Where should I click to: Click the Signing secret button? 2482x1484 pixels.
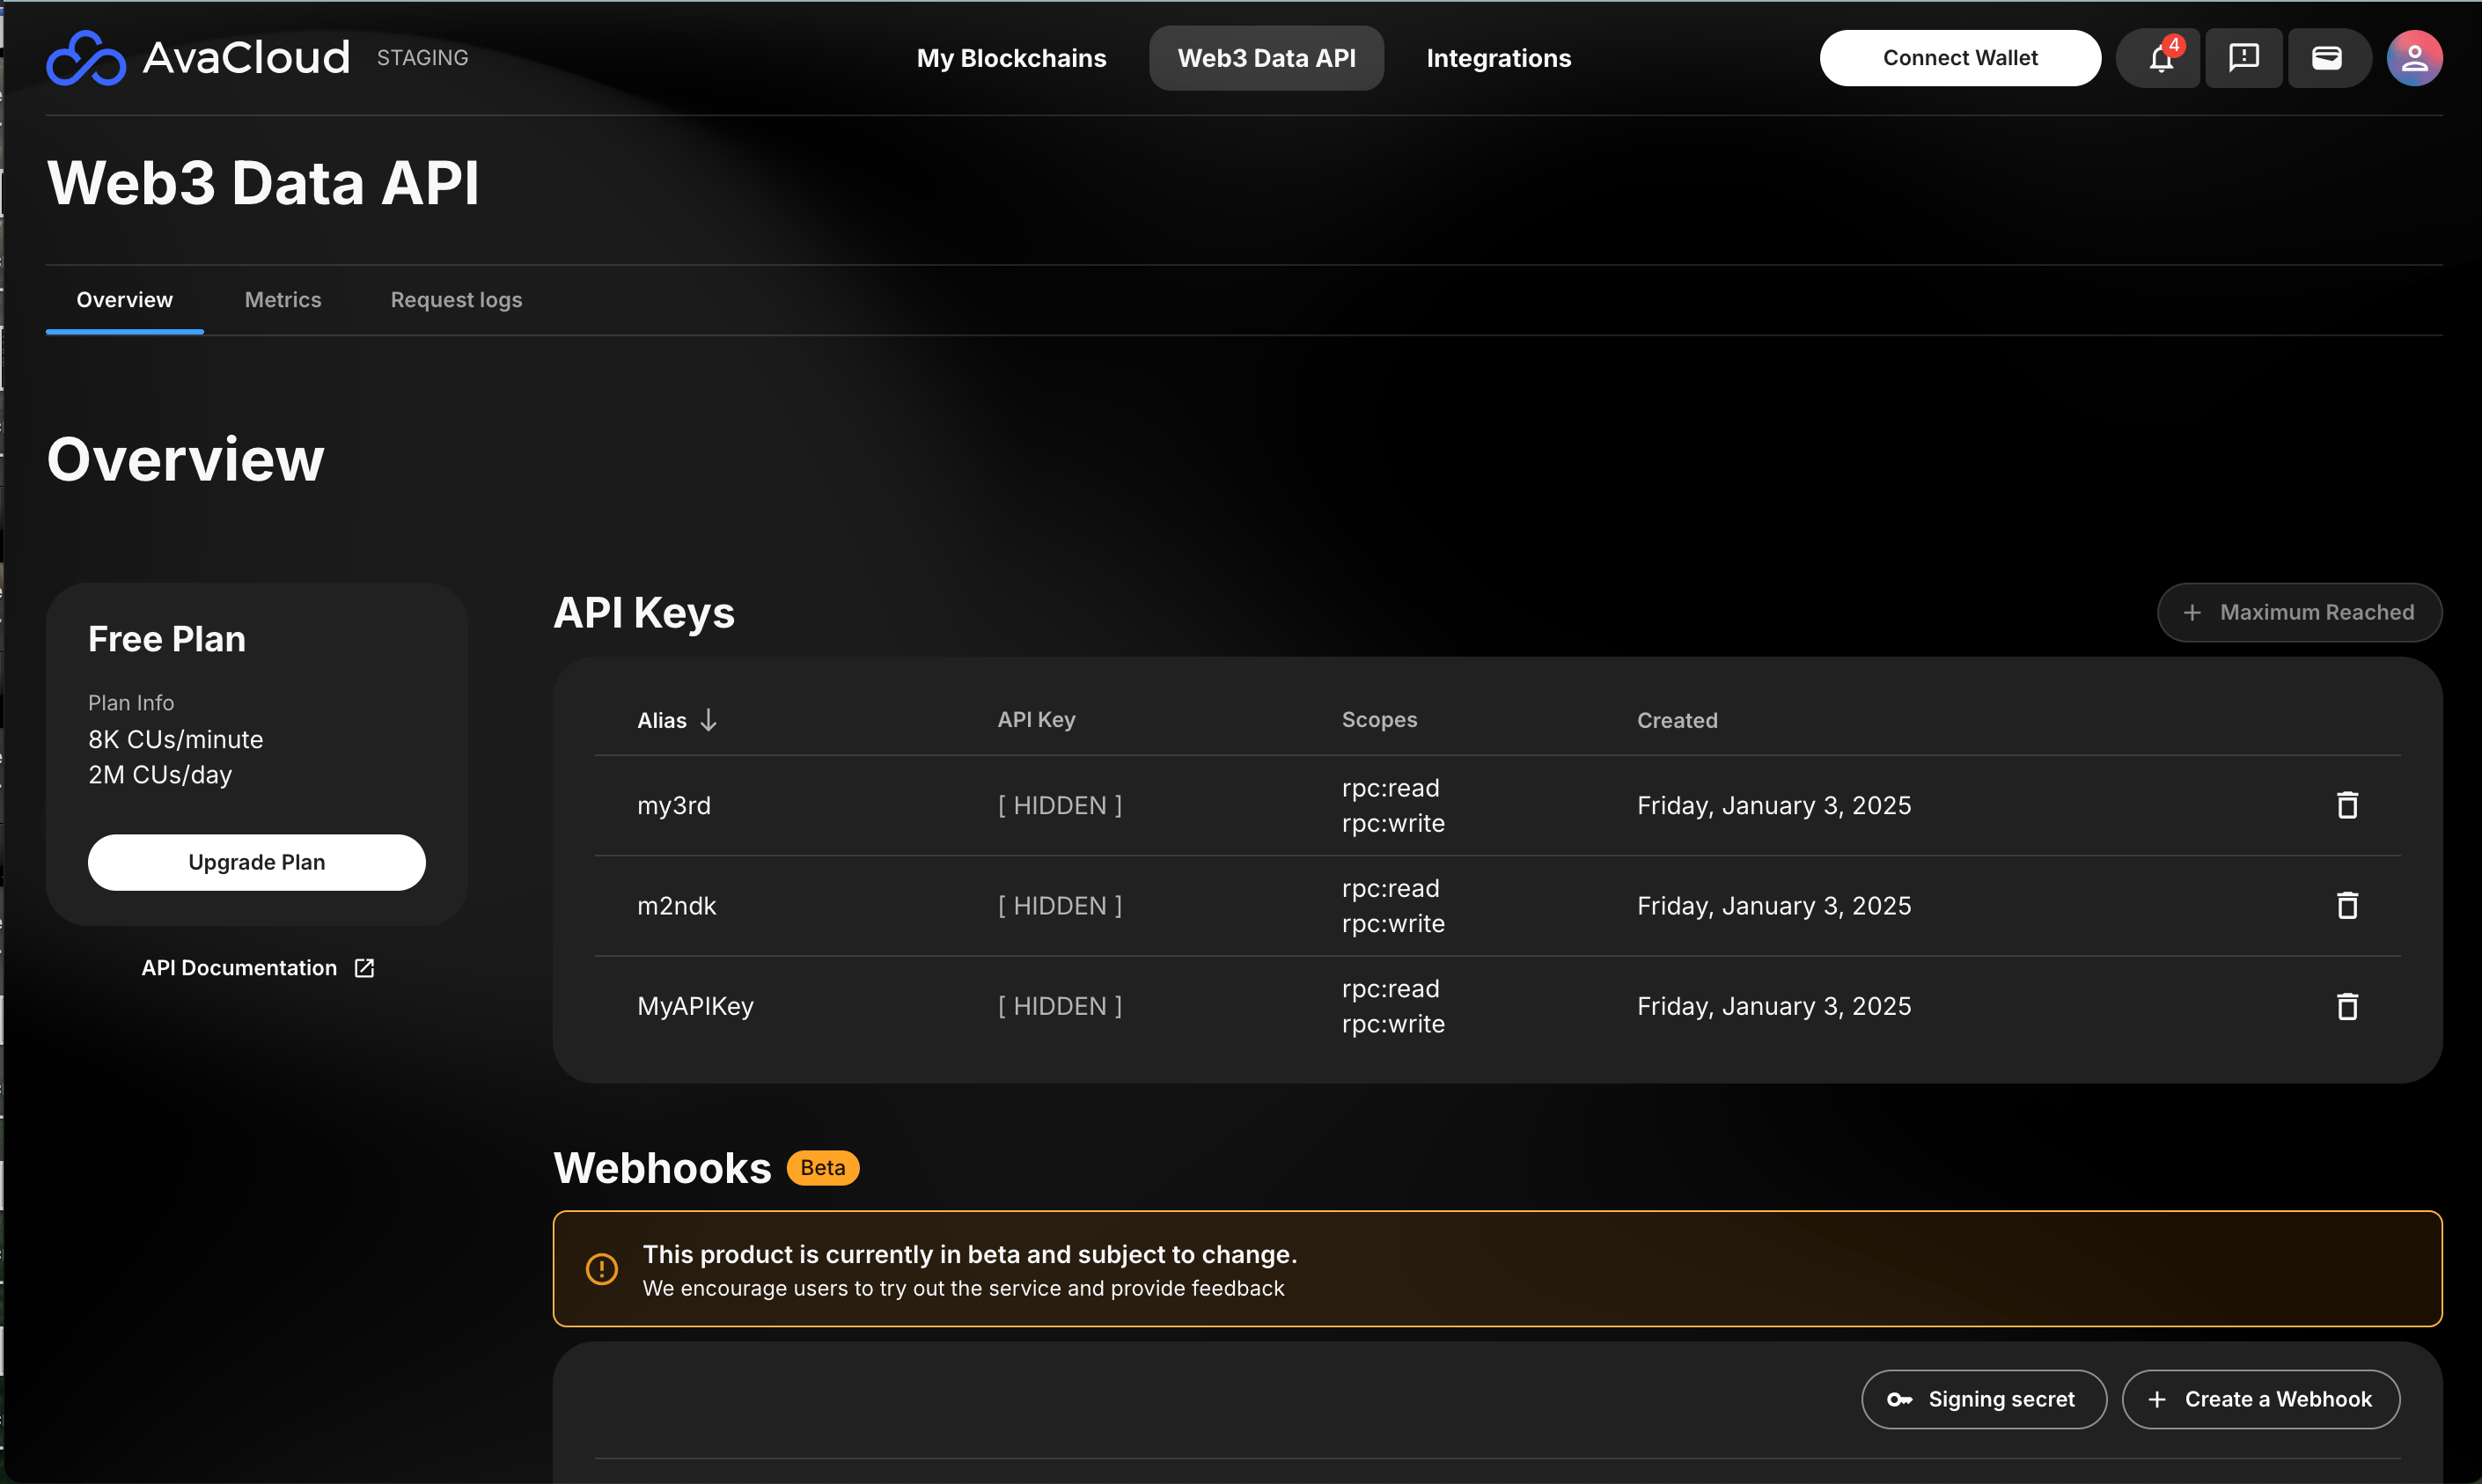coord(1983,1399)
